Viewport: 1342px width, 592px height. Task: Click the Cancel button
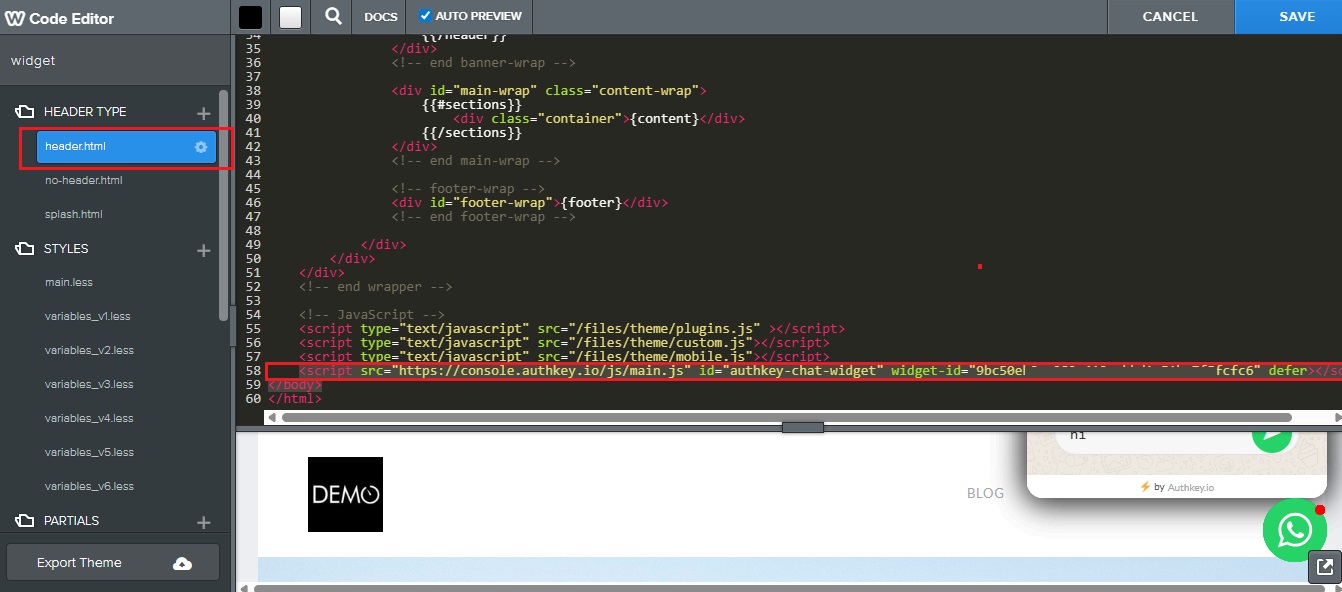click(x=1170, y=17)
